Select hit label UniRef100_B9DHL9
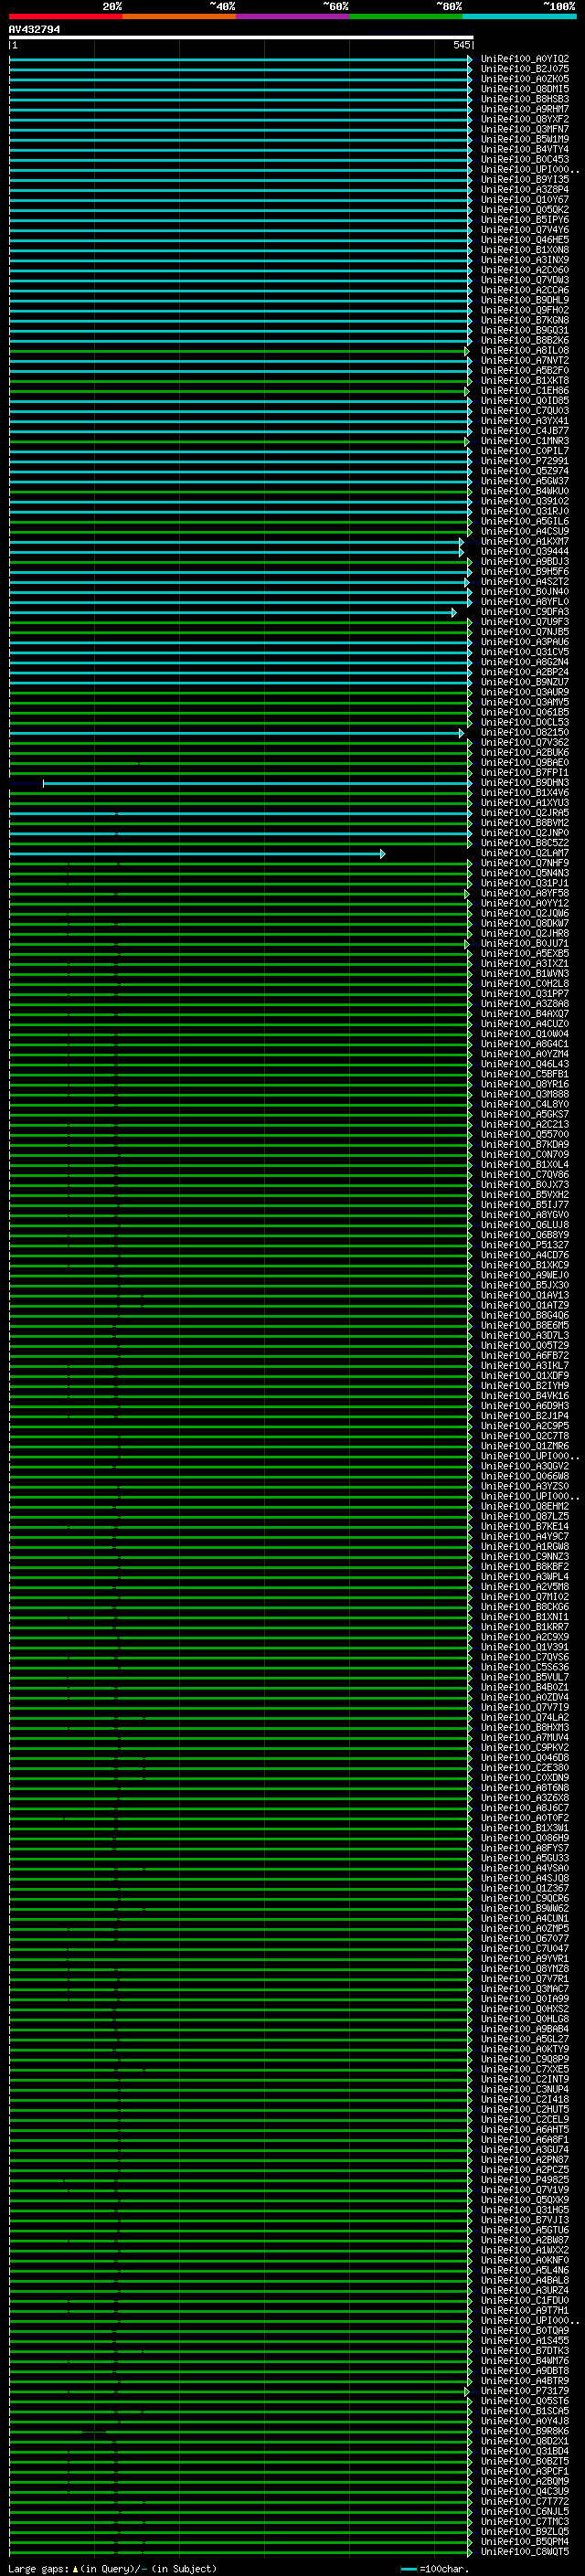Screen dimensions: 585x2576 click(525, 300)
